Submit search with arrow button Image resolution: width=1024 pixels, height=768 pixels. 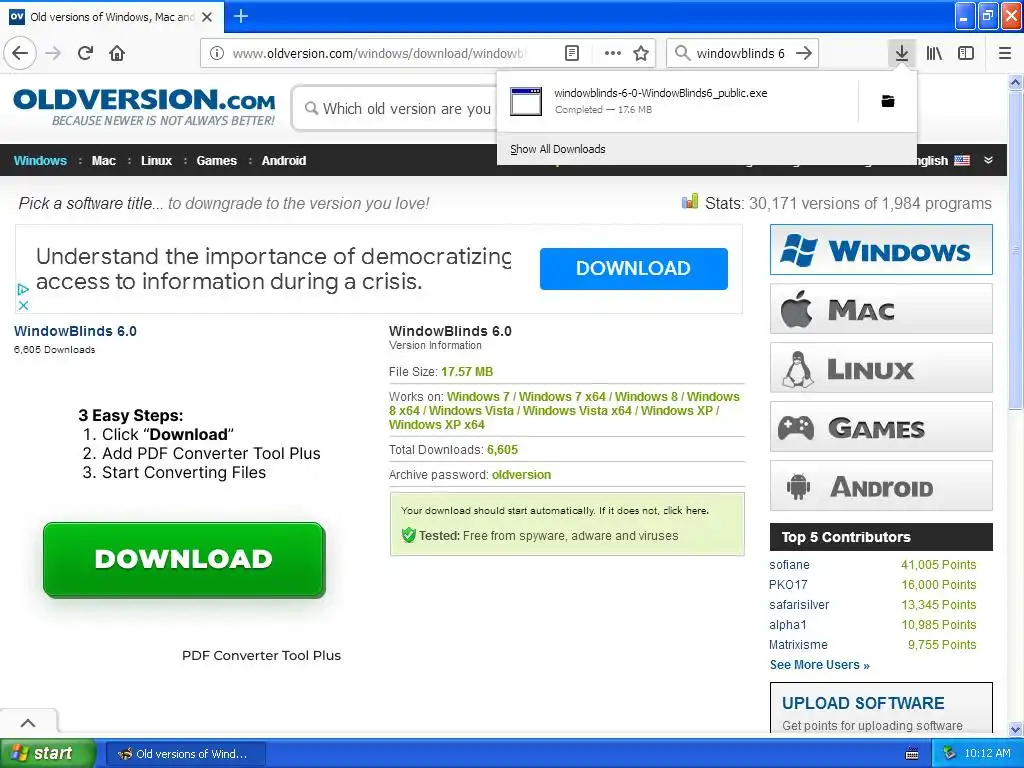pyautogui.click(x=804, y=53)
